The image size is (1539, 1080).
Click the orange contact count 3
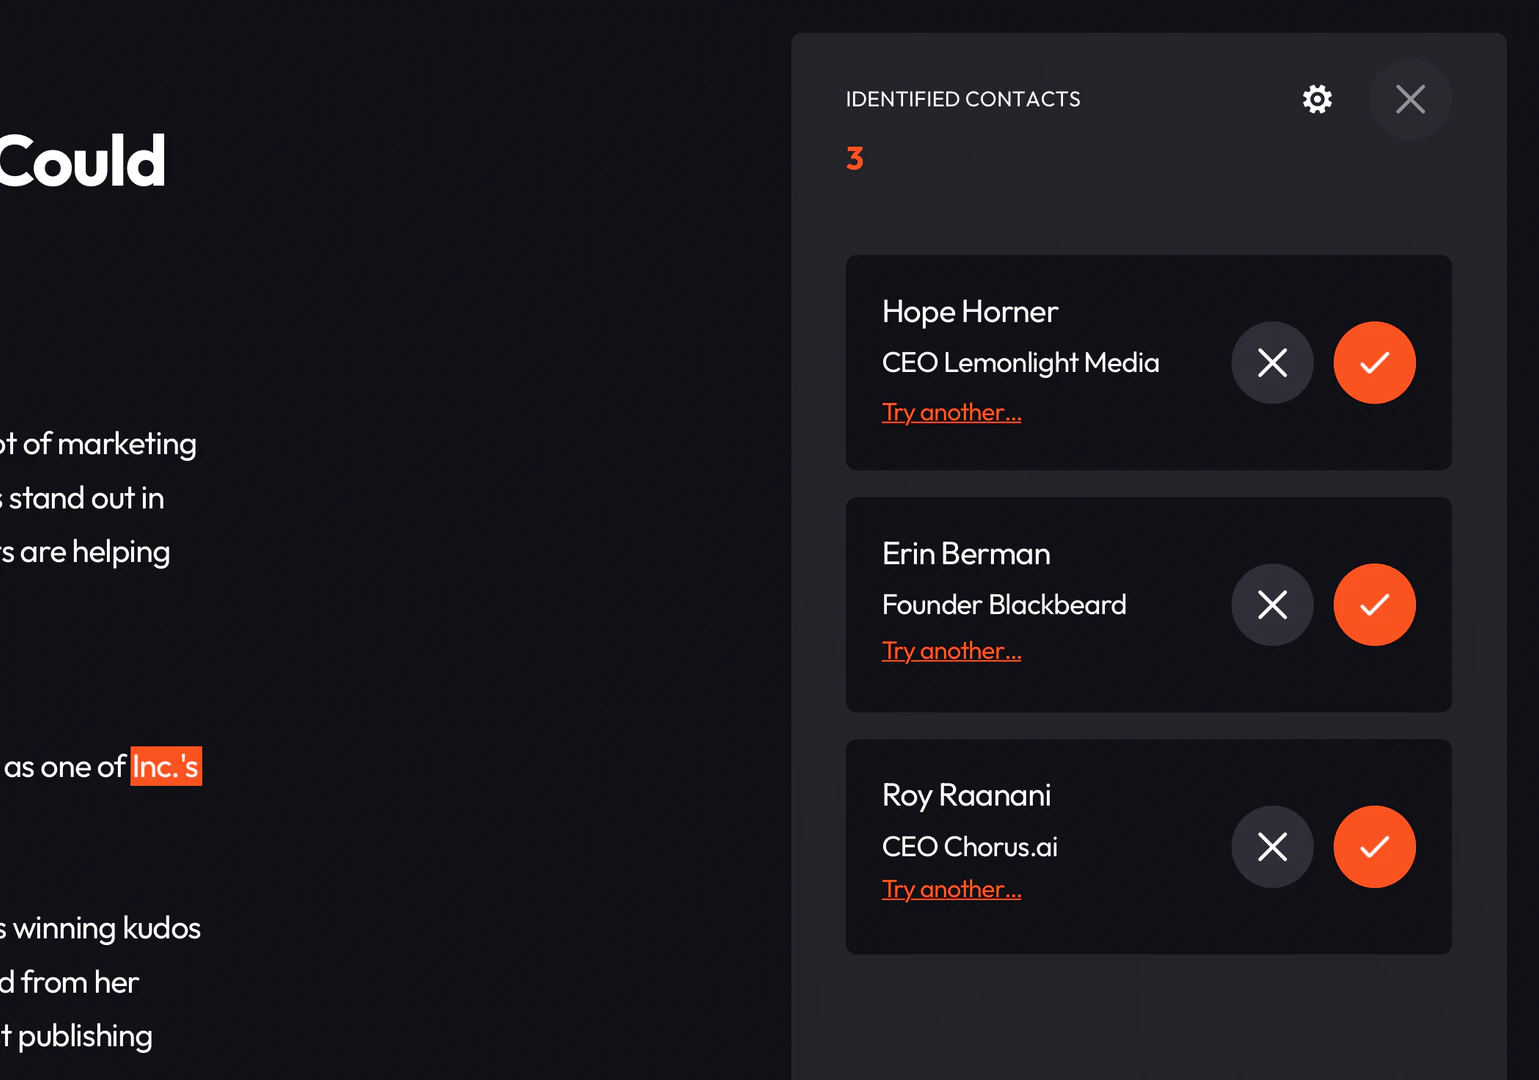tap(855, 158)
